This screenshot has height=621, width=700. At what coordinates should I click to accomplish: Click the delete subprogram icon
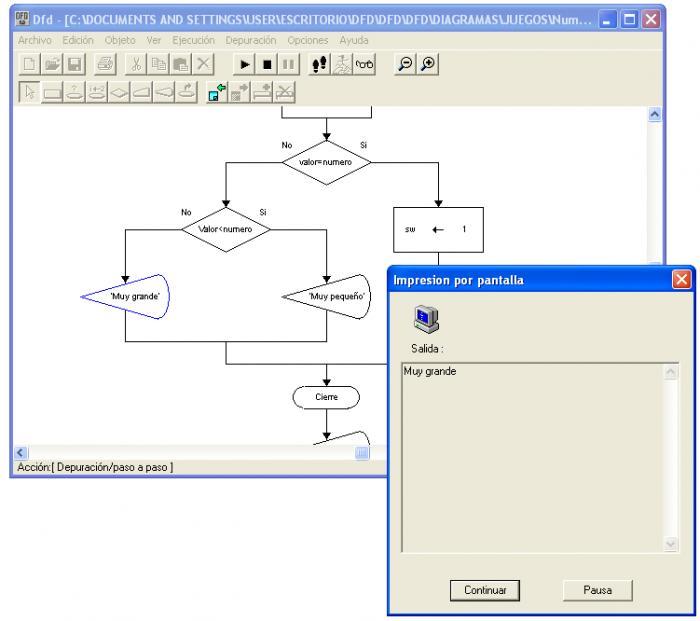(284, 92)
